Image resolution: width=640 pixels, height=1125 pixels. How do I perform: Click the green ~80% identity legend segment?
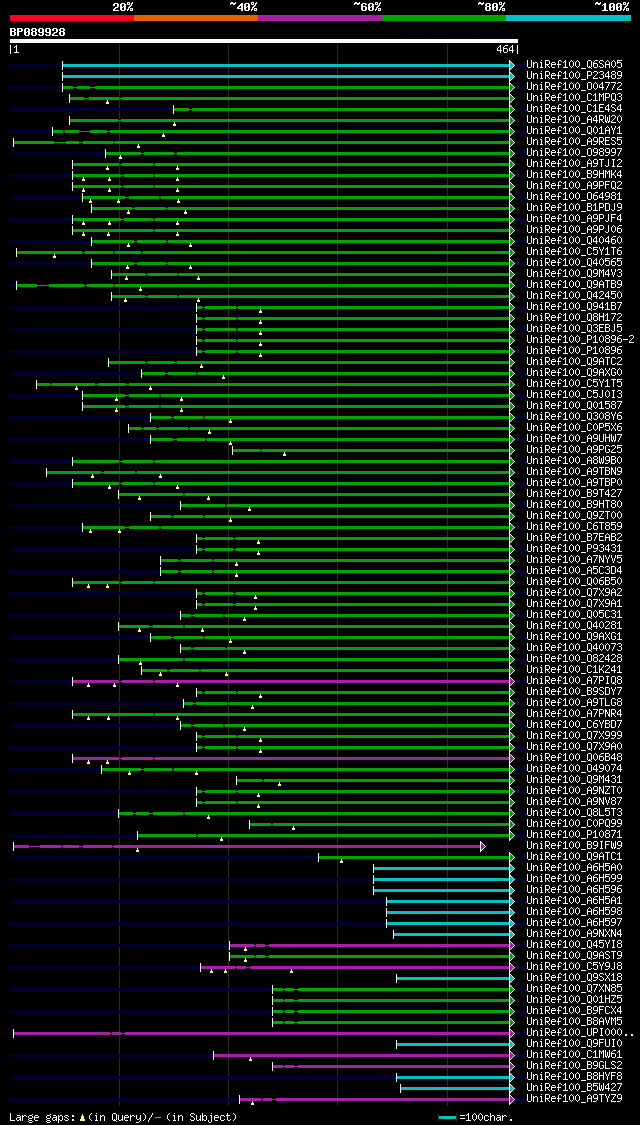pos(444,17)
